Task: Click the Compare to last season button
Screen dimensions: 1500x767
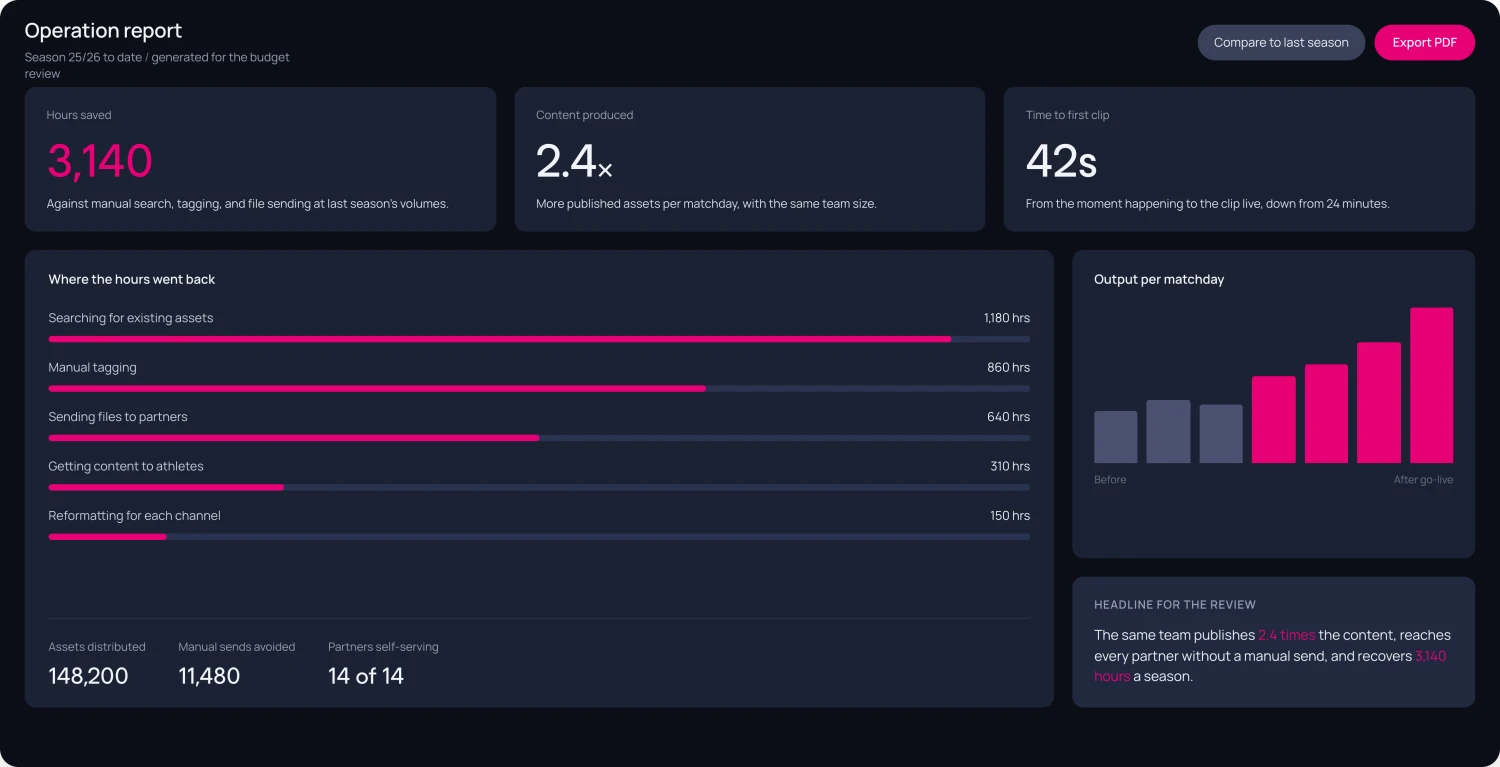Action: (x=1281, y=43)
